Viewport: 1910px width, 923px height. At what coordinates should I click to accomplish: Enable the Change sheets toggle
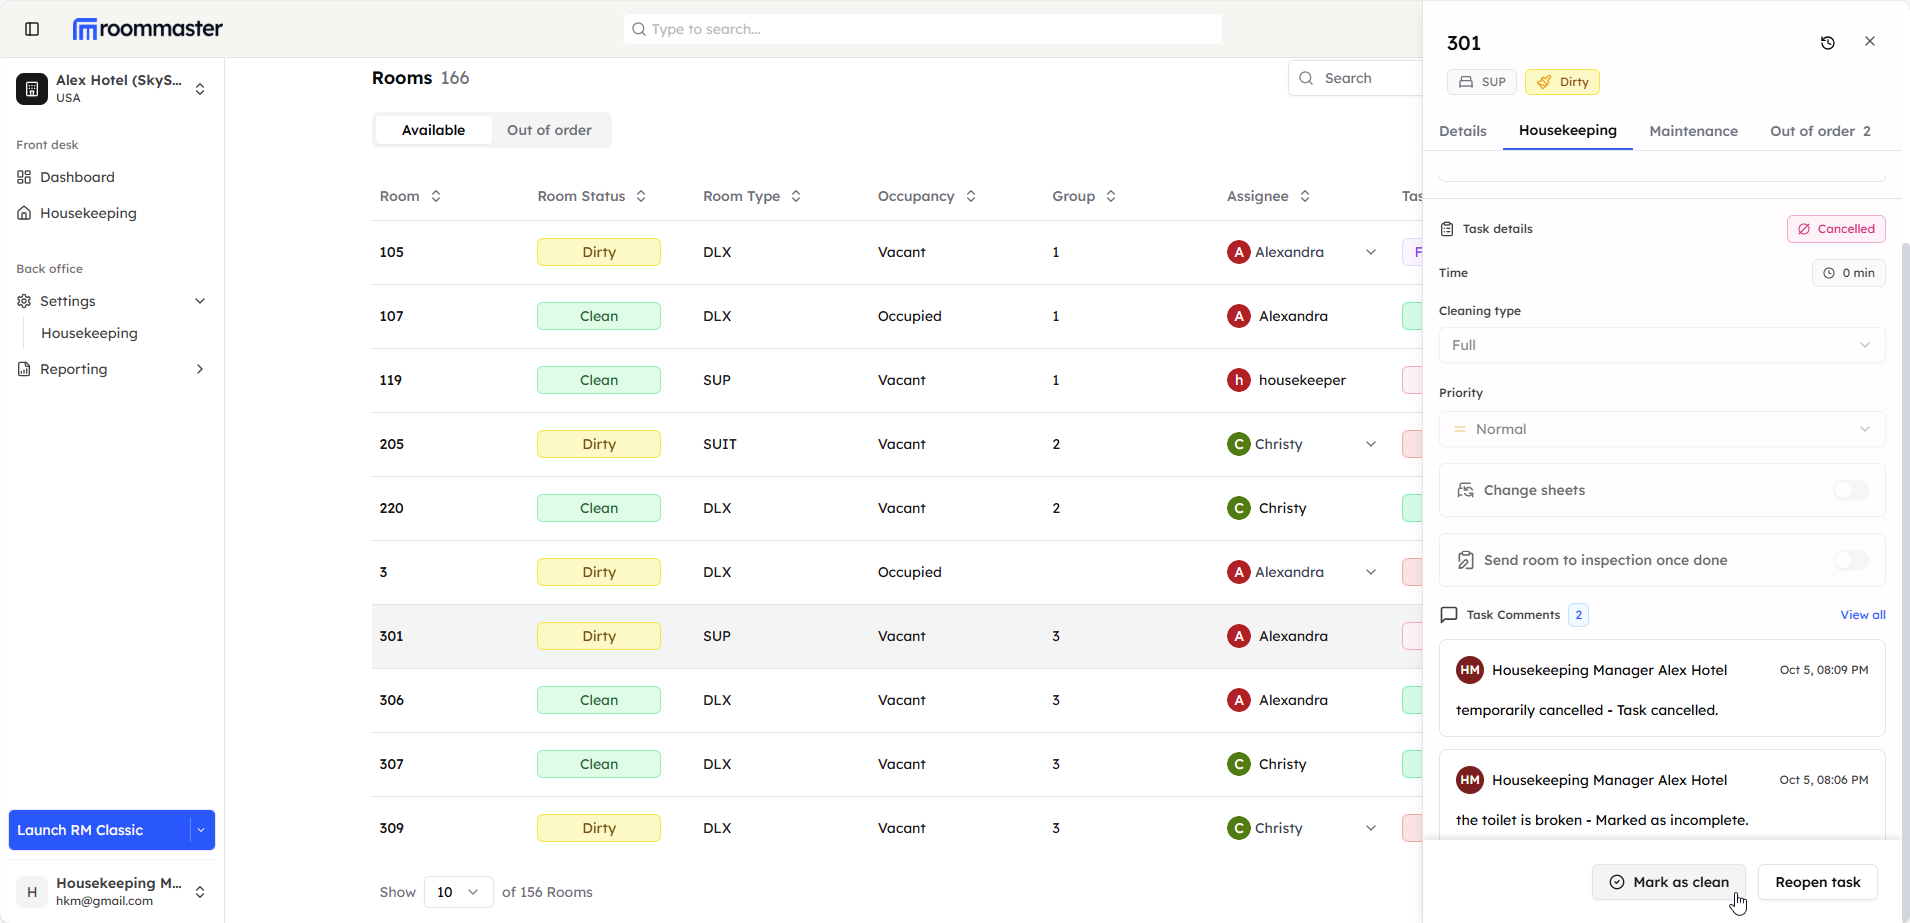(1850, 490)
